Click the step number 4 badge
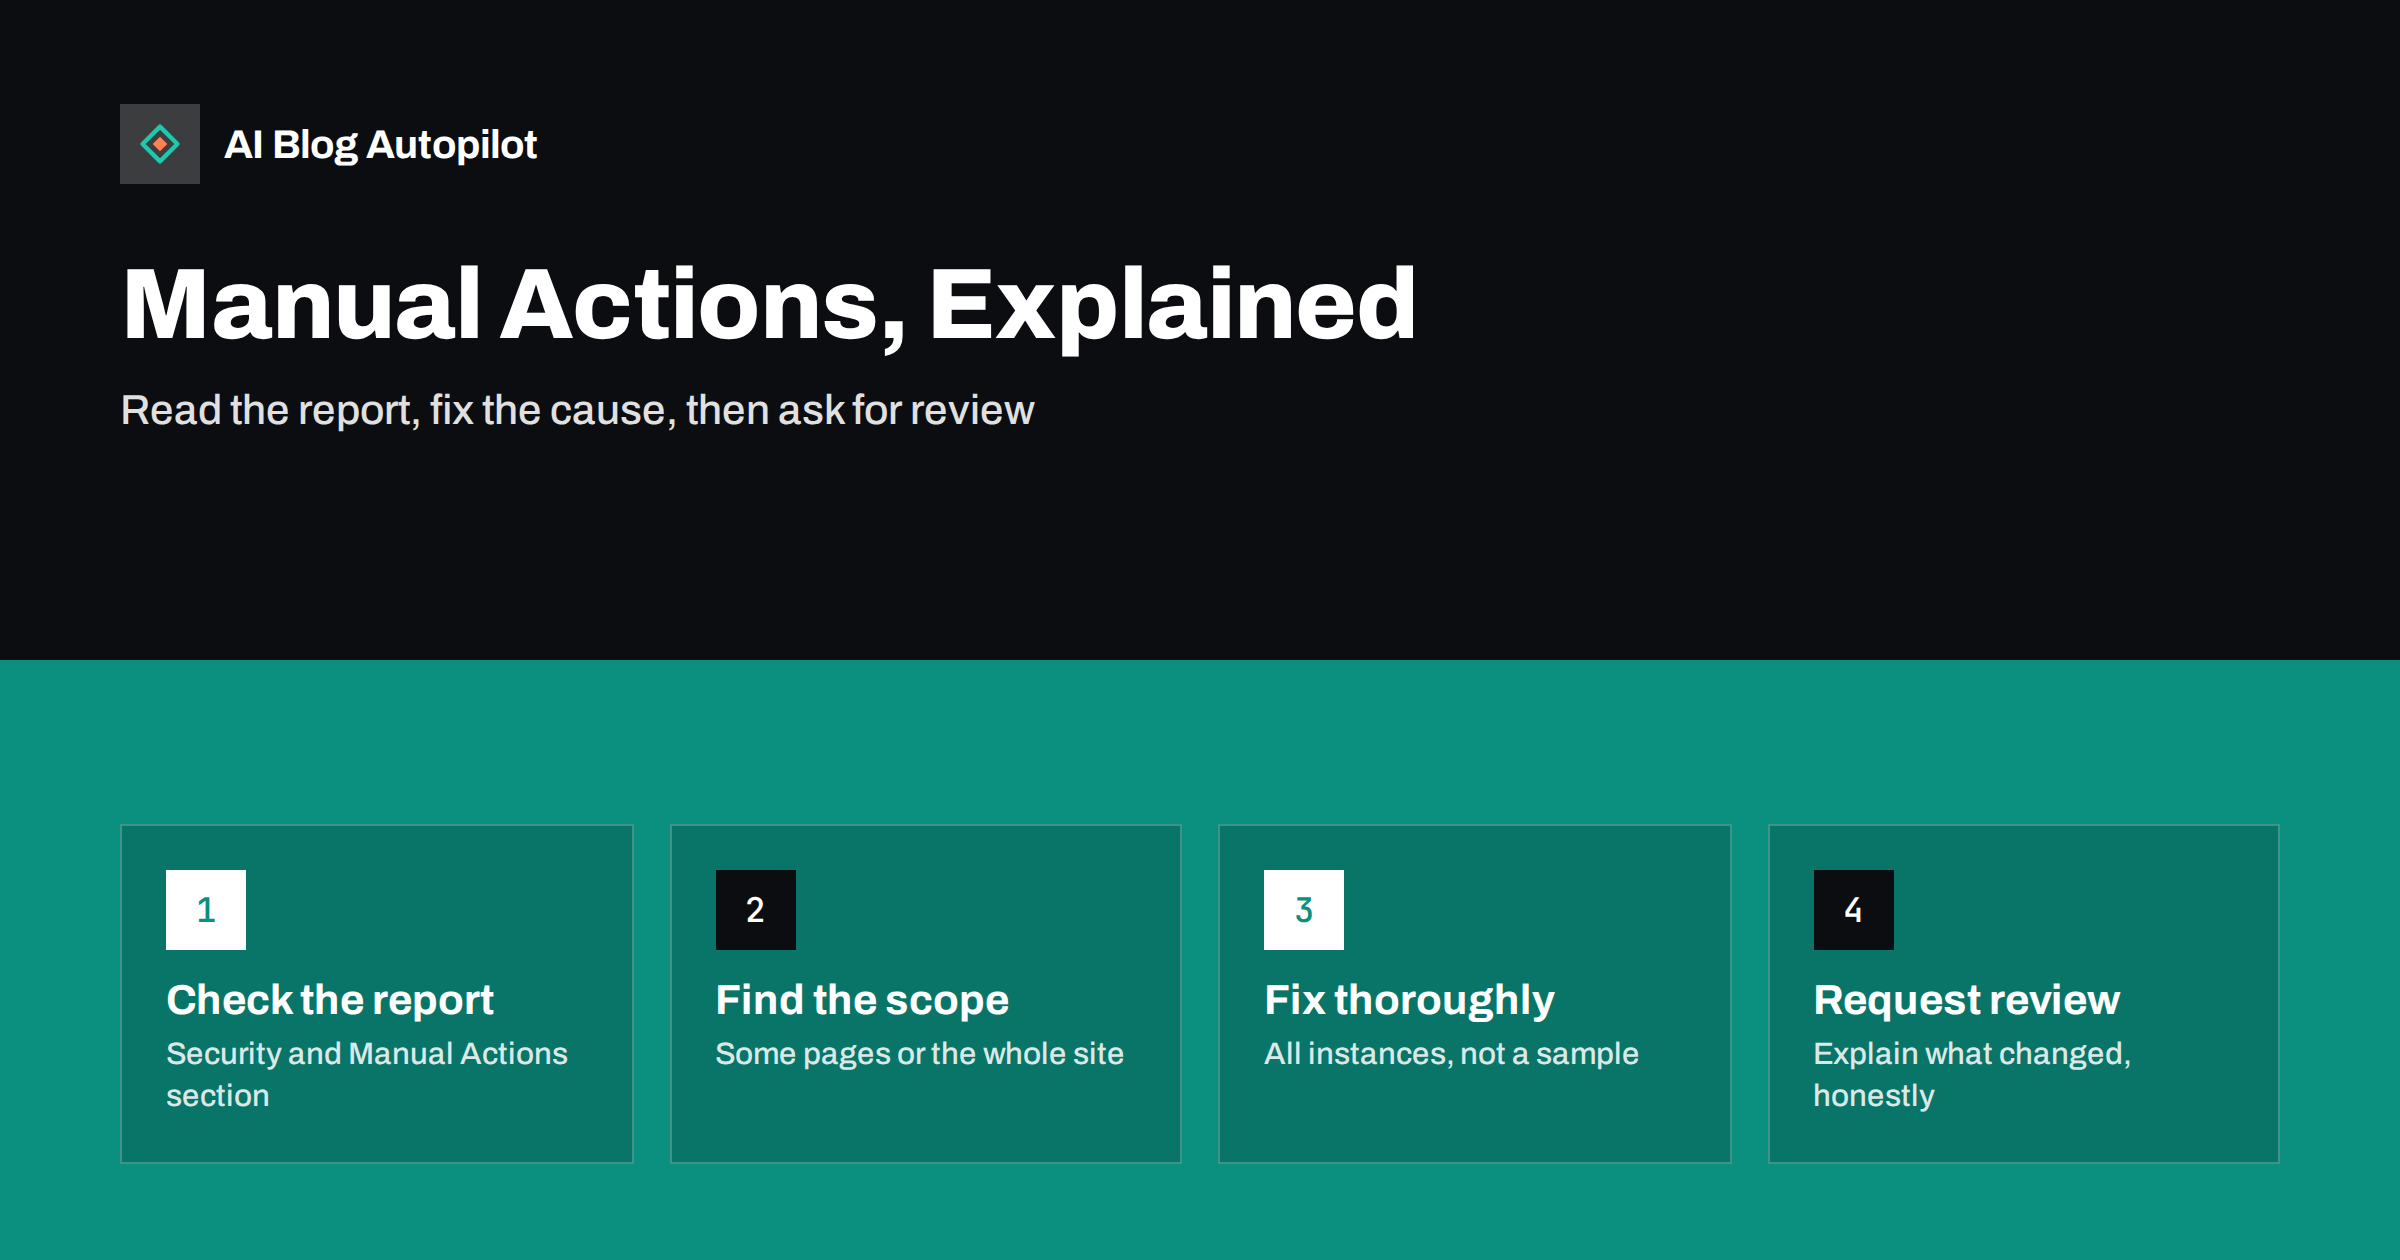Screen dimensions: 2400x1260 pyautogui.click(x=1854, y=910)
